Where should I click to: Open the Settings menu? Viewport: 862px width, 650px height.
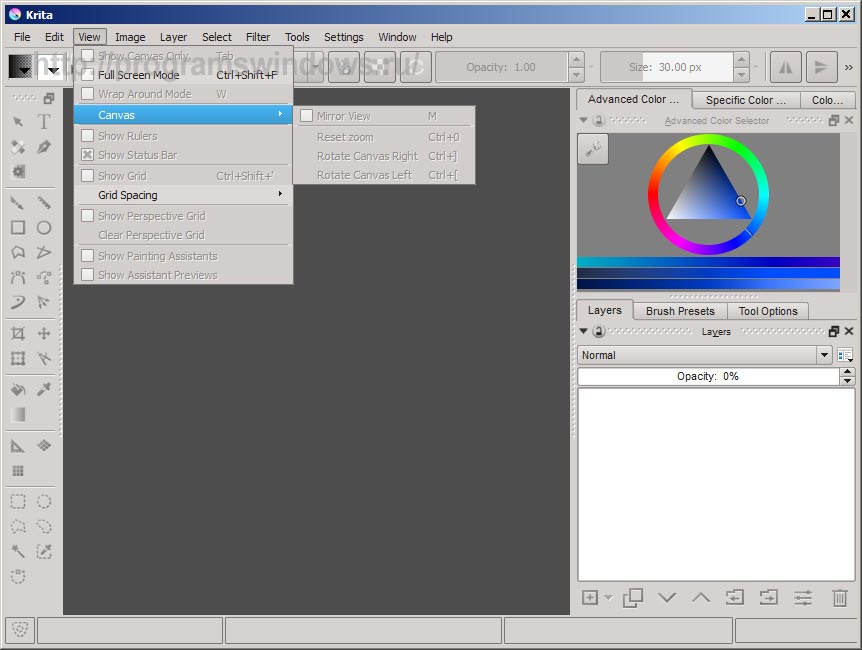click(x=344, y=37)
